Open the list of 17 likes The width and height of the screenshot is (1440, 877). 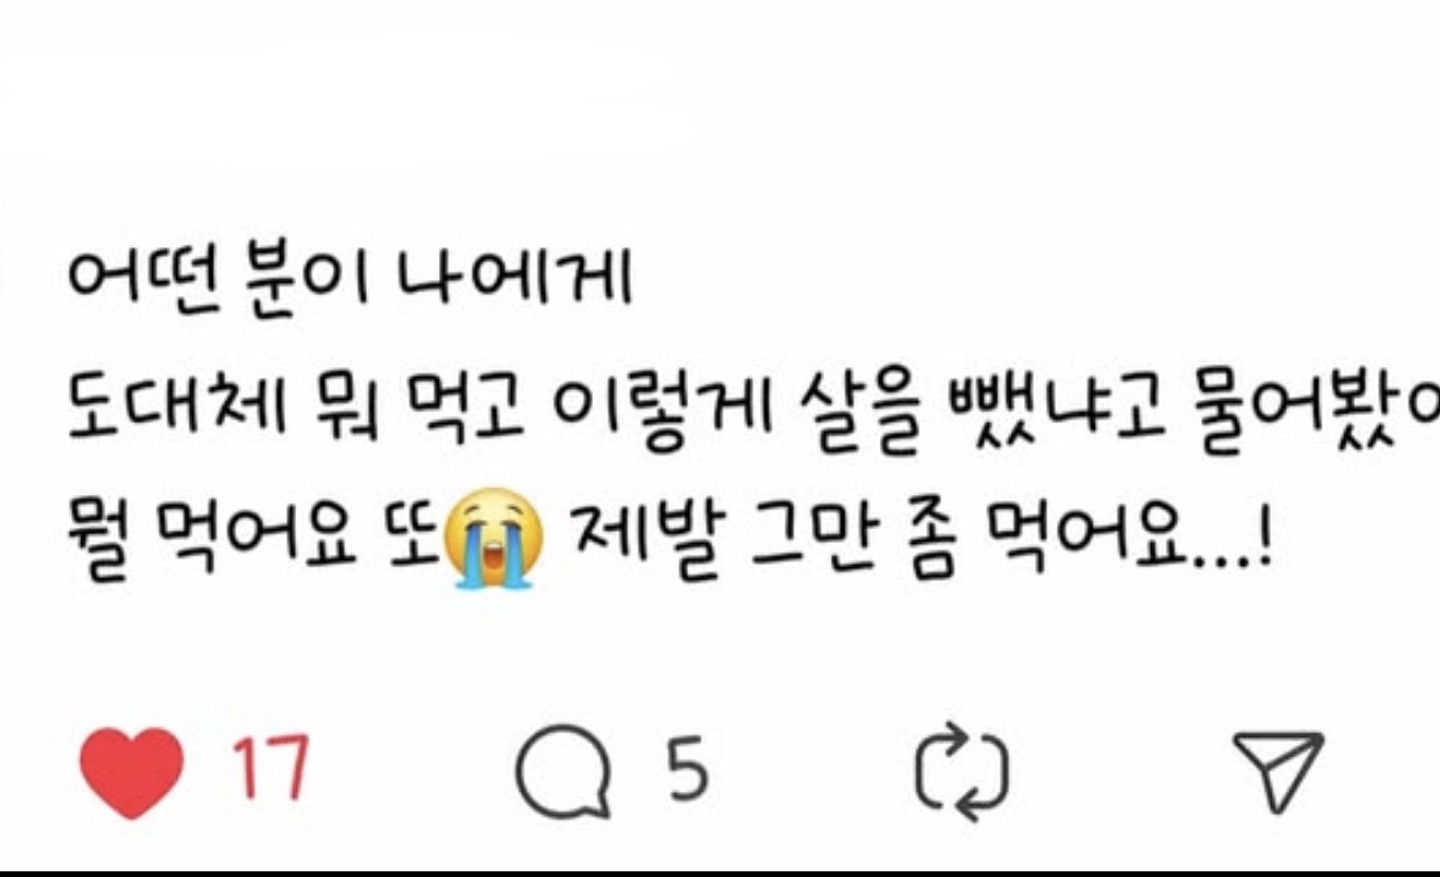272,768
